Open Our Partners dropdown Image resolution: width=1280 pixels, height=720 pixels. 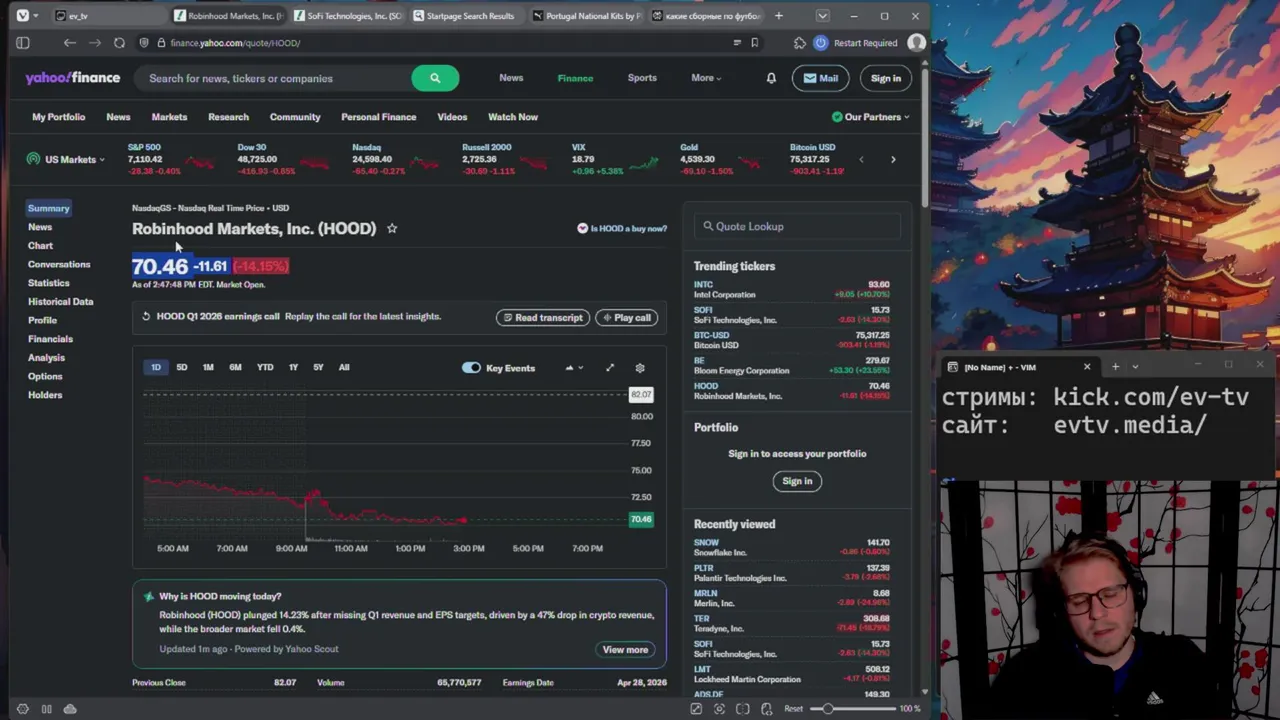(x=871, y=117)
